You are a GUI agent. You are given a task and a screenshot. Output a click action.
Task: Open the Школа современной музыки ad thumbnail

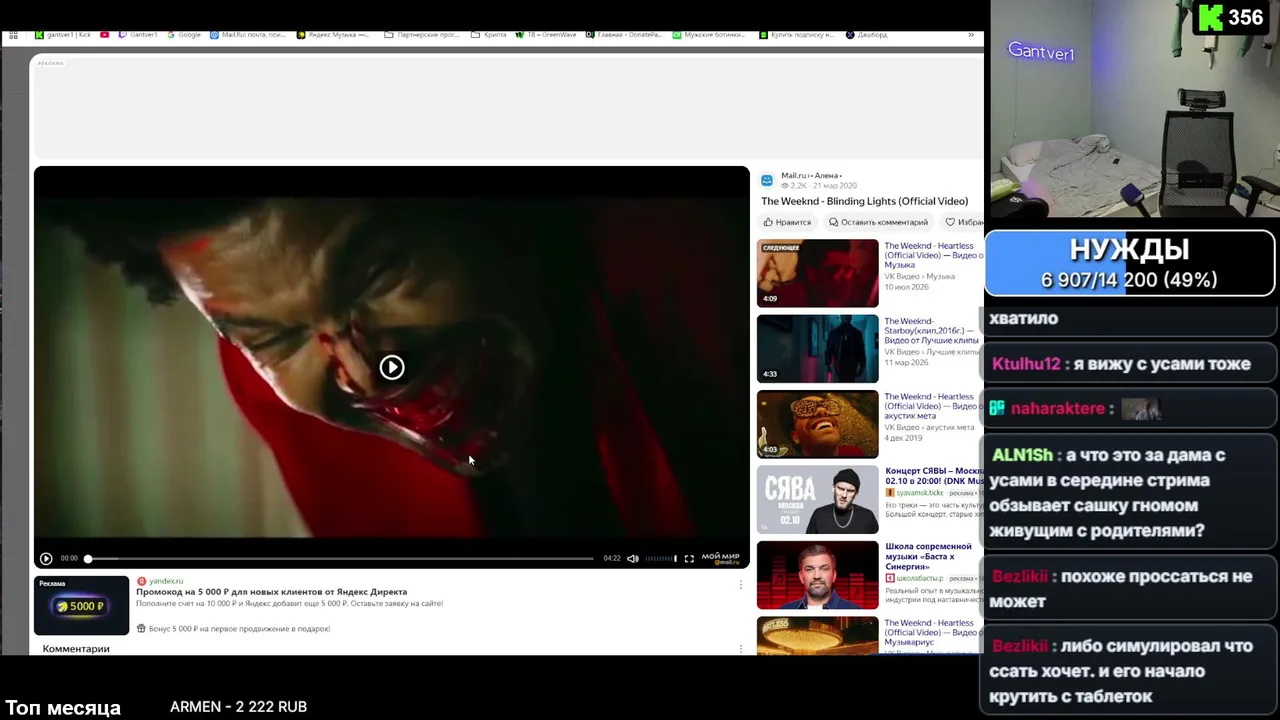pos(818,575)
